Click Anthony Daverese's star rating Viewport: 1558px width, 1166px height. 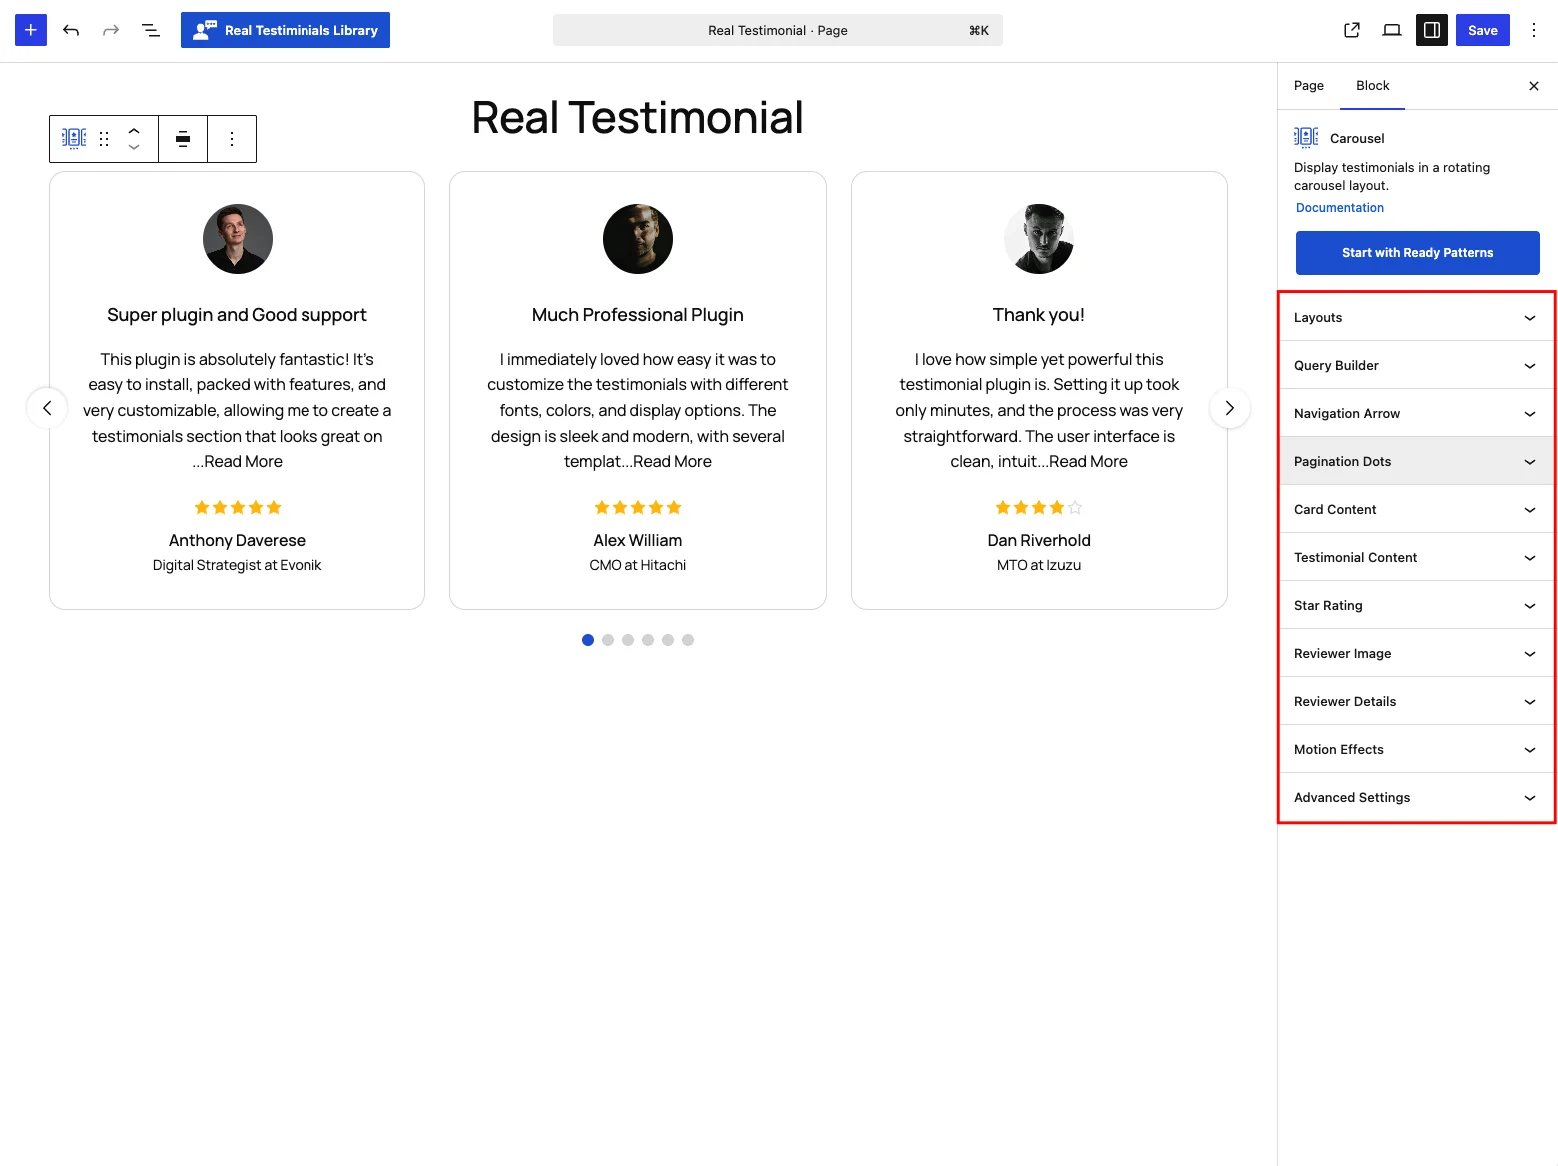[x=238, y=508]
